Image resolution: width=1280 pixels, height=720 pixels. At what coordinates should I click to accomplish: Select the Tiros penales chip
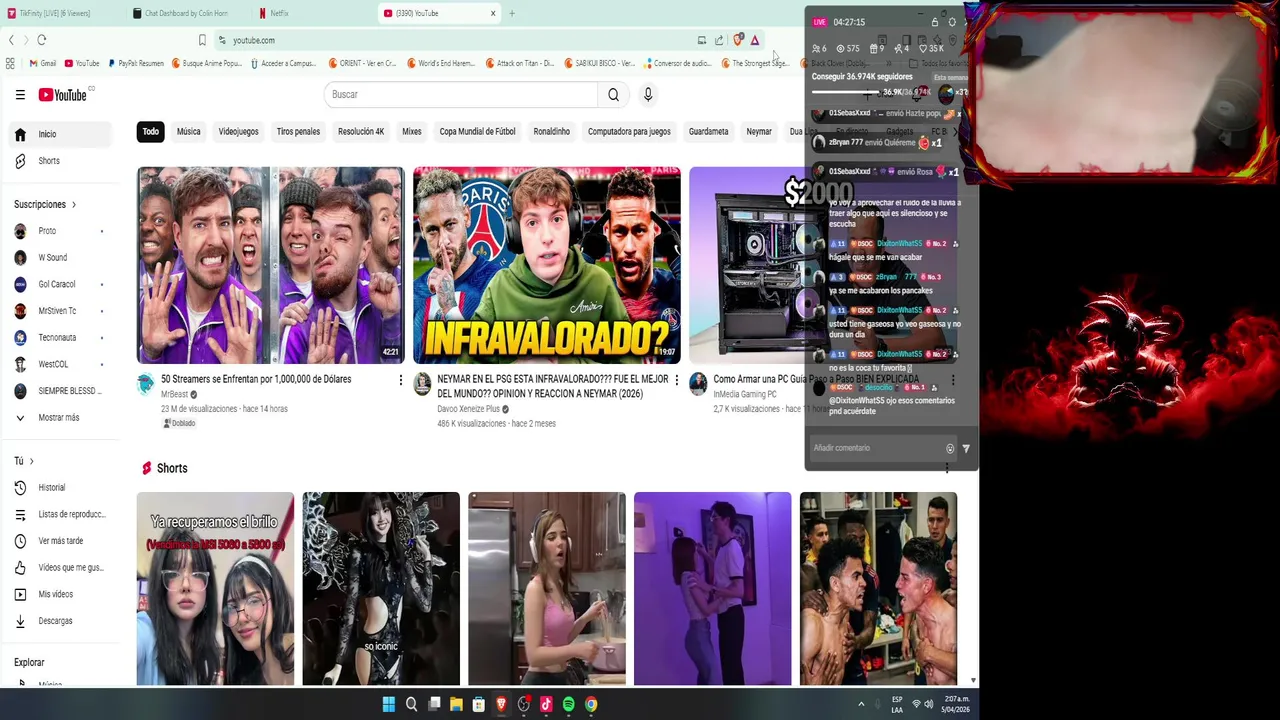point(298,132)
